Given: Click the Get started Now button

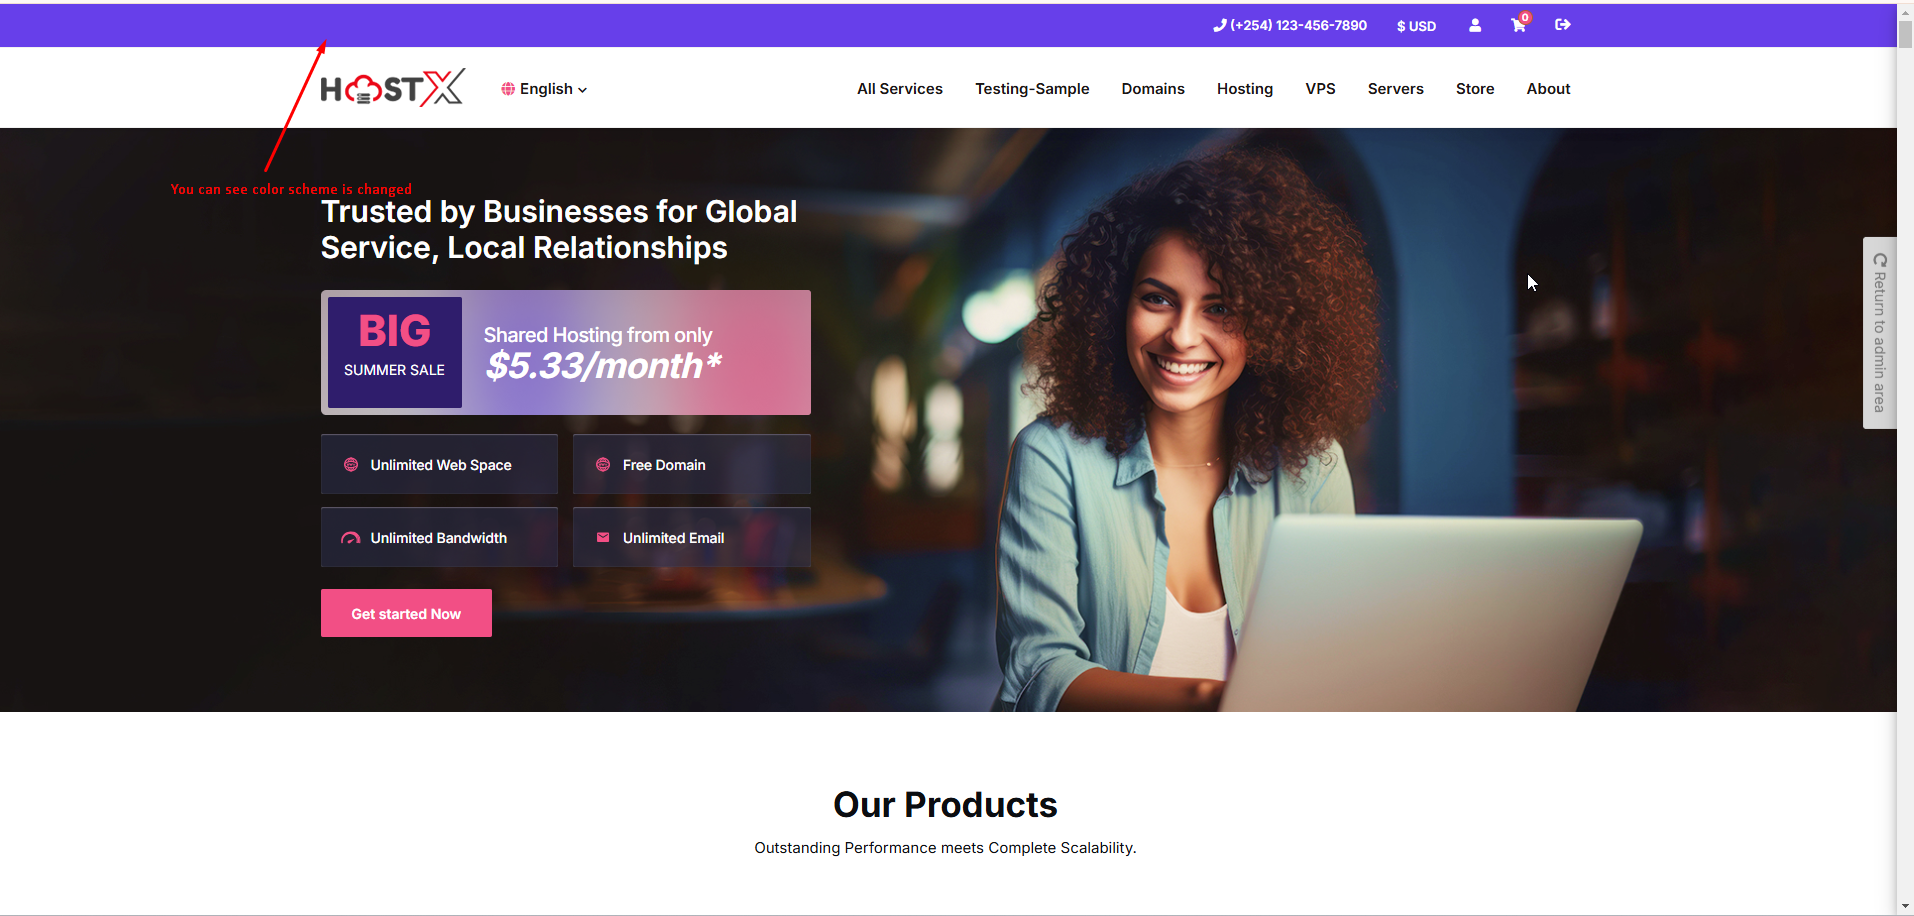Looking at the screenshot, I should [x=406, y=613].
